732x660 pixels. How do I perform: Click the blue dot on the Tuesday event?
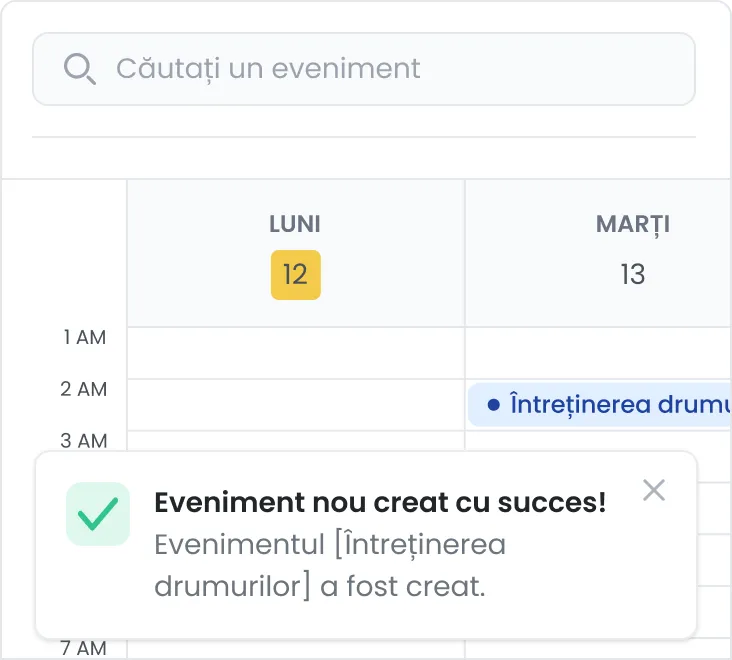click(493, 405)
